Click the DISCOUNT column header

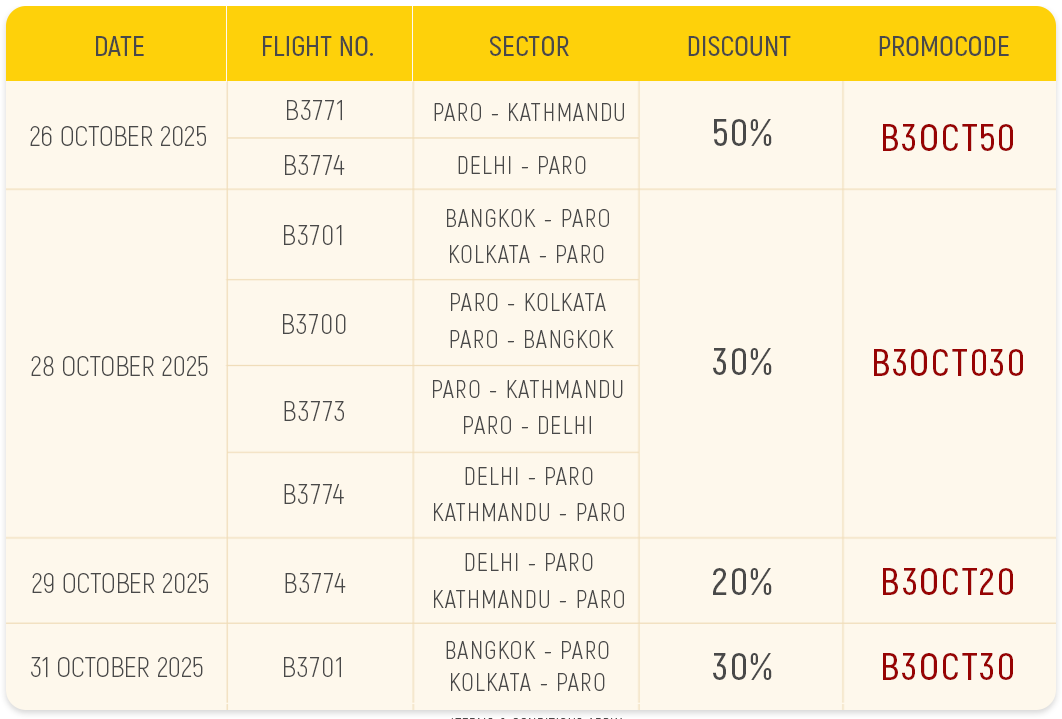coord(739,46)
